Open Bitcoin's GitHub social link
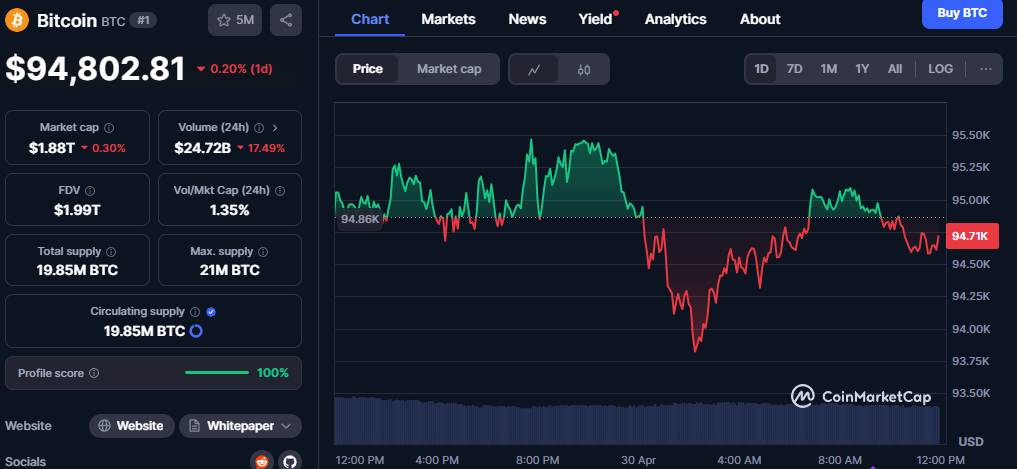 pyautogui.click(x=290, y=461)
